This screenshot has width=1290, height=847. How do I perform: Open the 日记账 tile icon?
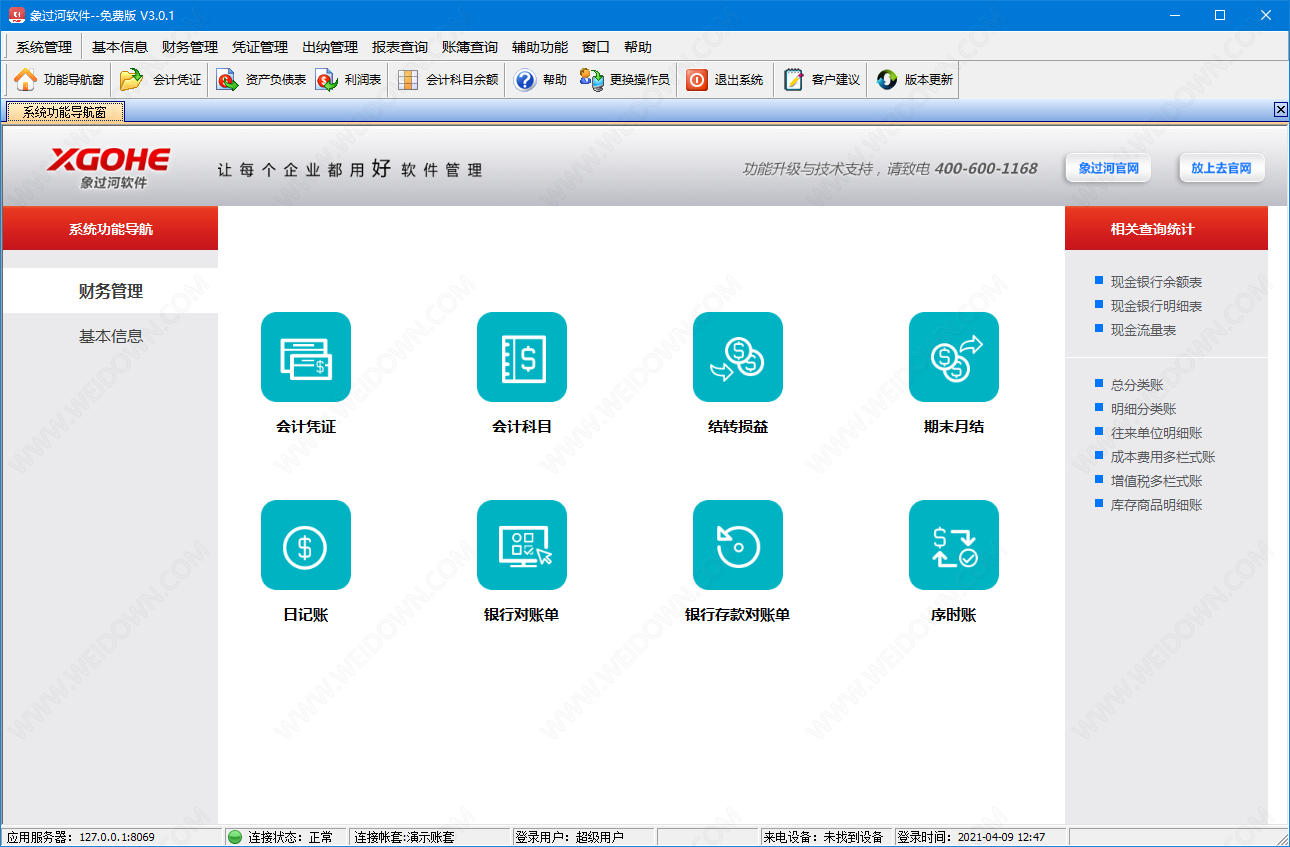pyautogui.click(x=306, y=545)
